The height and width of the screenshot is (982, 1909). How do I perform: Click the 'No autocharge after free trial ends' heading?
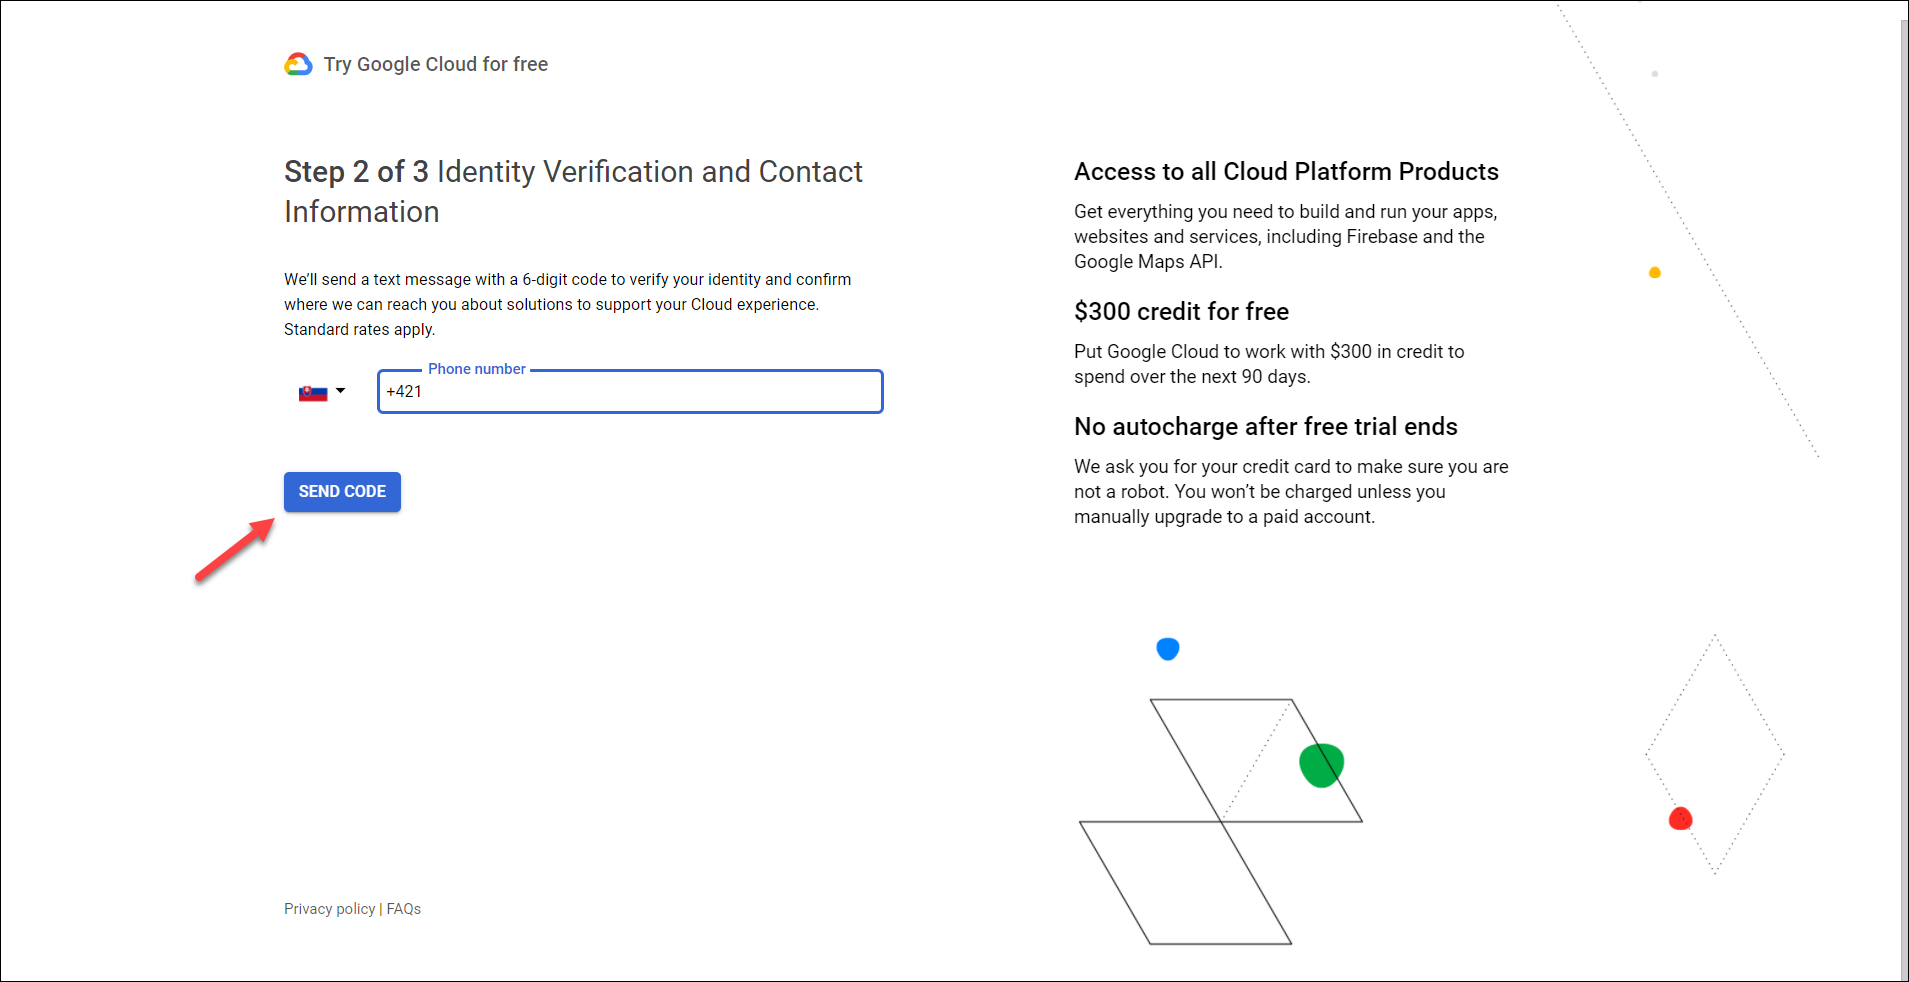[x=1265, y=427]
